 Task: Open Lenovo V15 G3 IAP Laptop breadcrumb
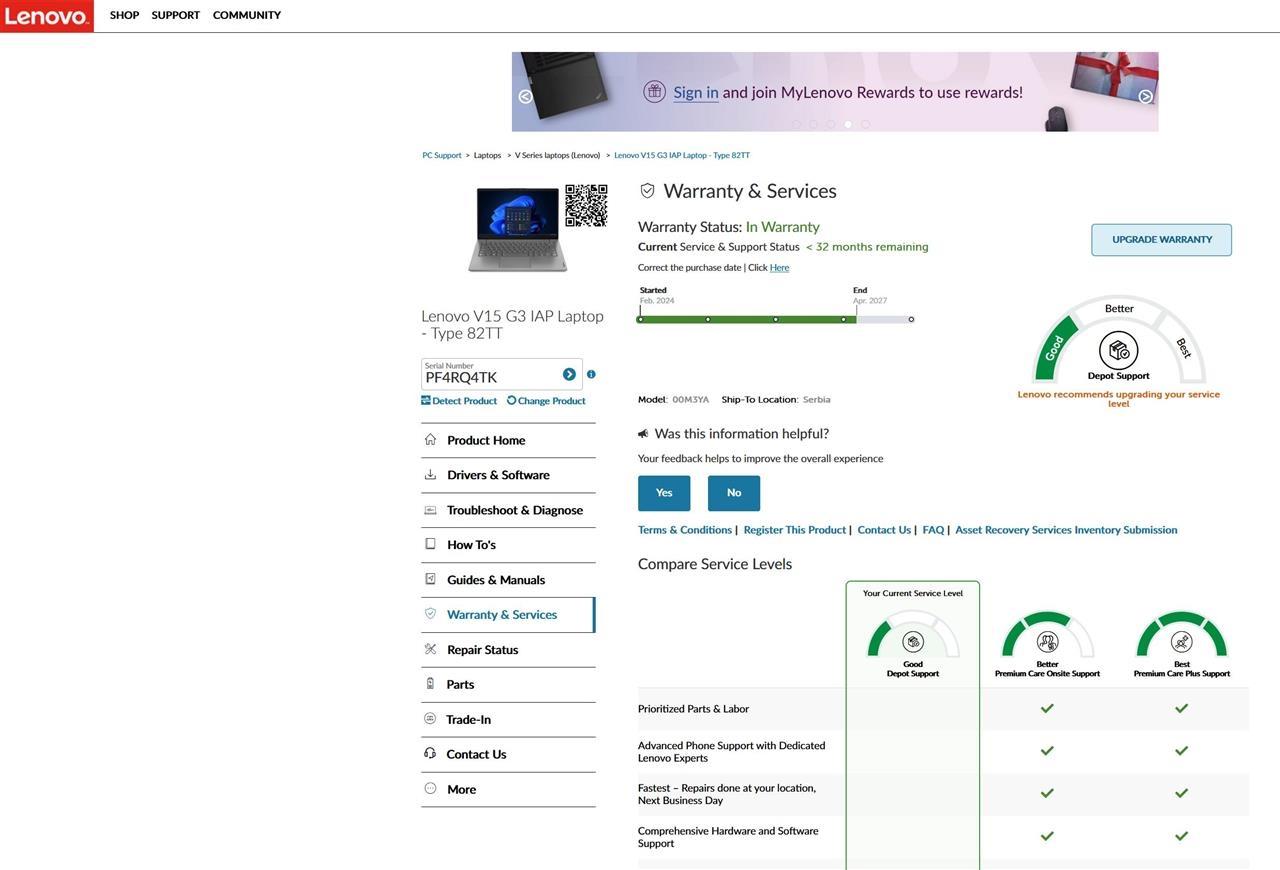point(682,155)
